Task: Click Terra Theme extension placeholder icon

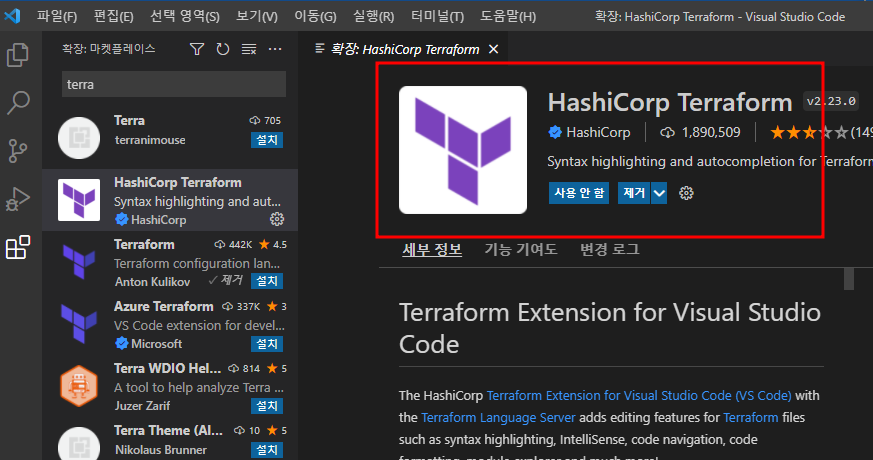Action: [x=79, y=444]
